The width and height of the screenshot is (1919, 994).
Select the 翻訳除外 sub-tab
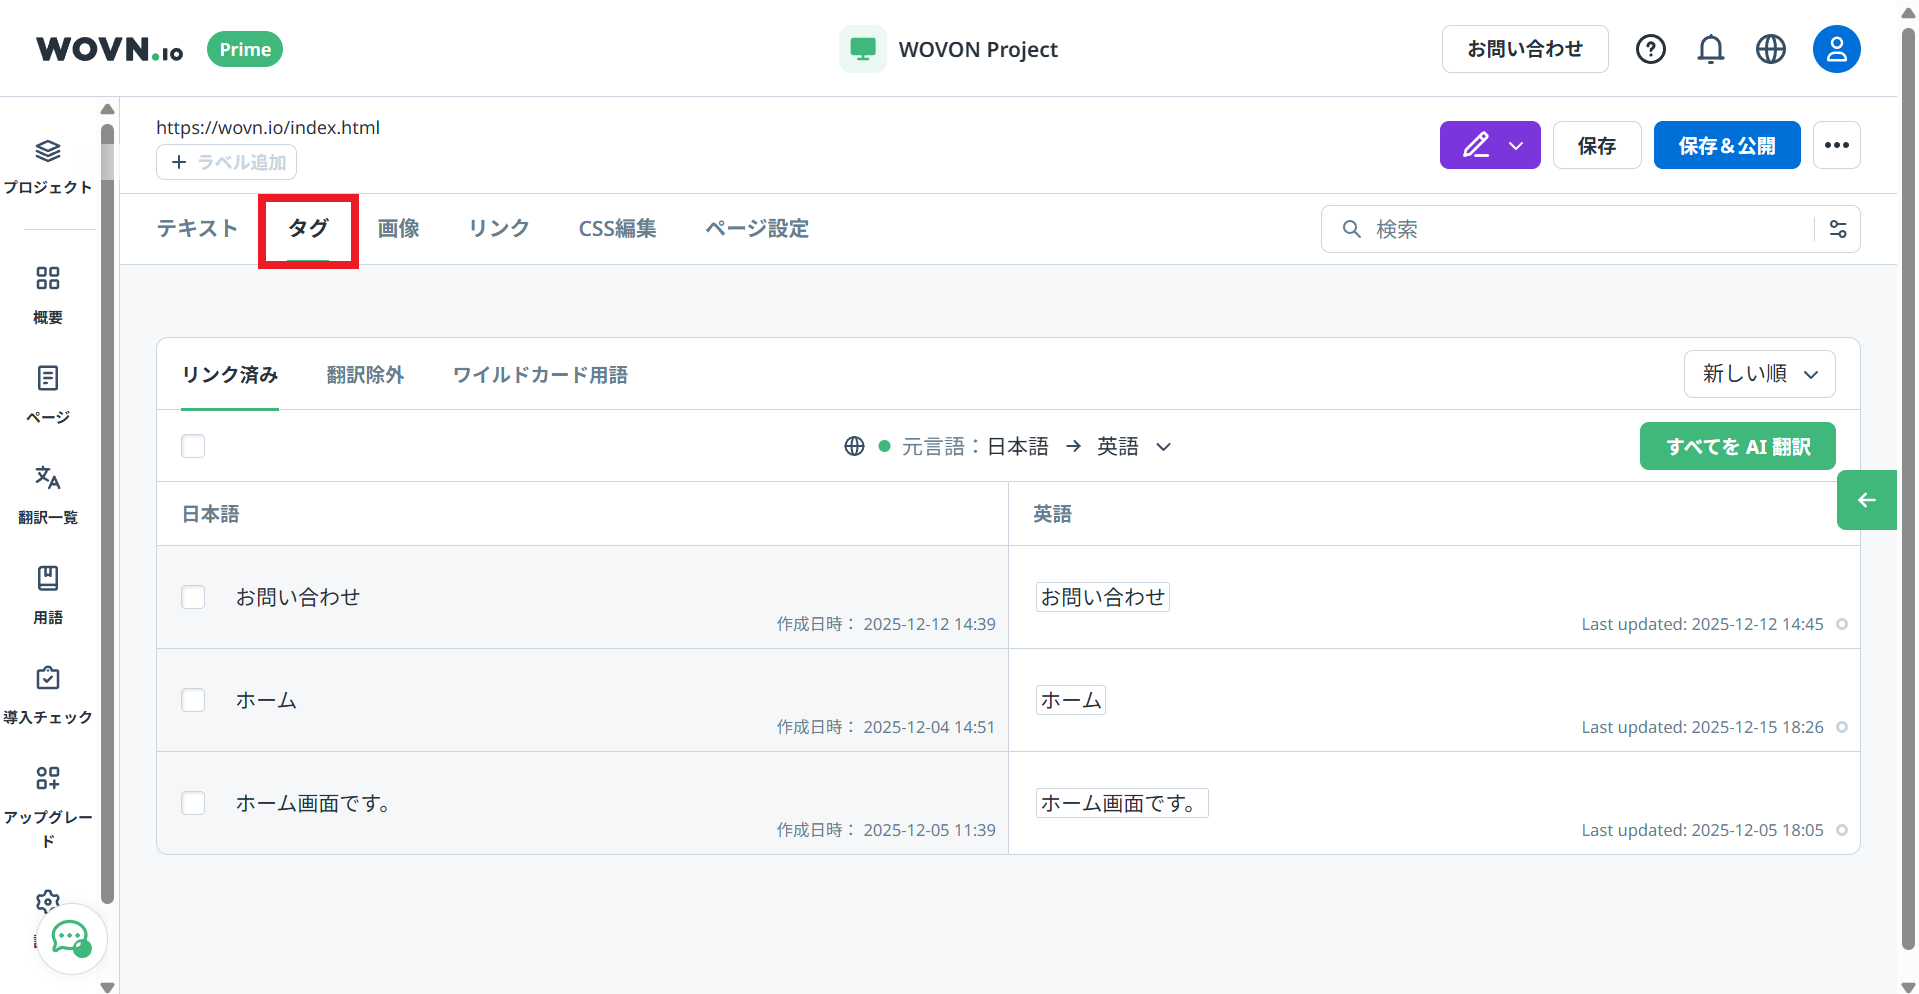point(365,375)
